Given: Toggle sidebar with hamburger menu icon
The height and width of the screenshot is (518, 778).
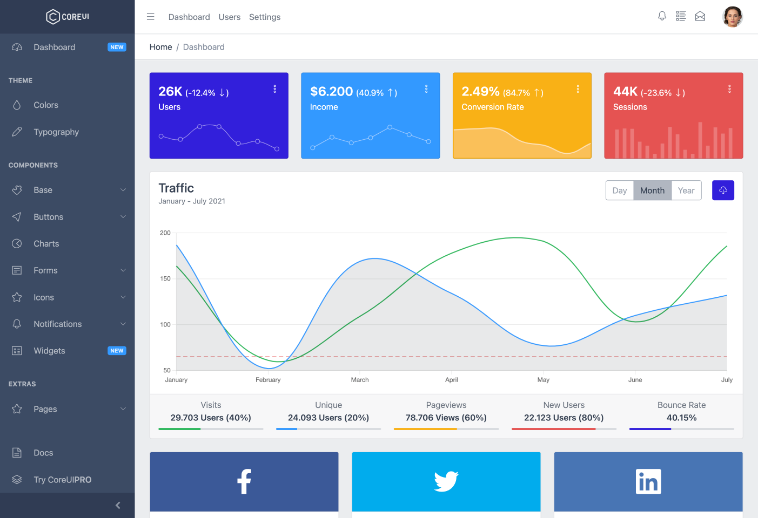Looking at the screenshot, I should [x=150, y=17].
